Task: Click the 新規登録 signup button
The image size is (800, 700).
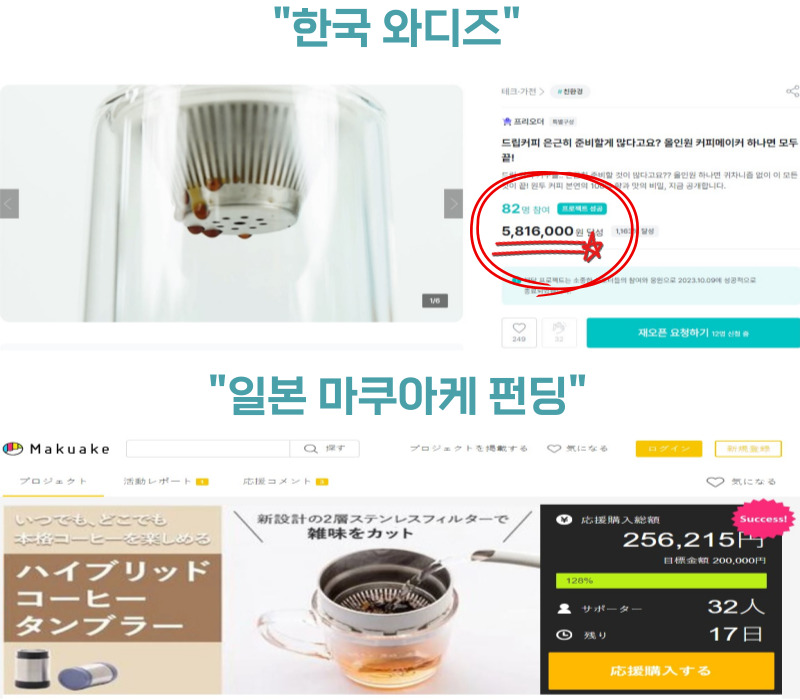Action: click(748, 448)
